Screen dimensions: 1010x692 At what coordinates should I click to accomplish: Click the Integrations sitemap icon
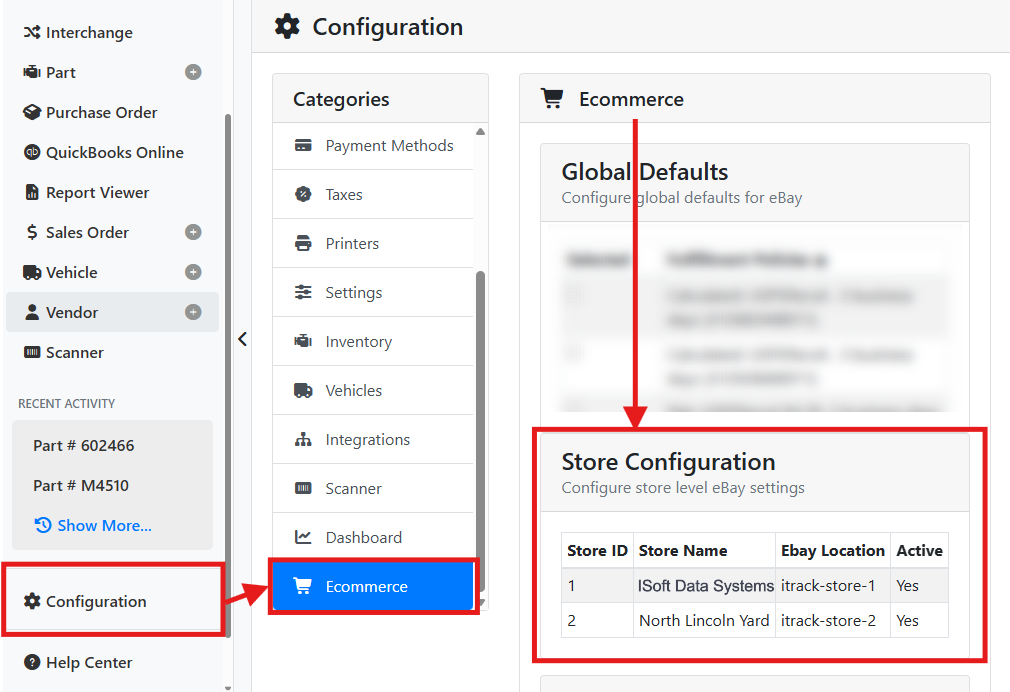[x=303, y=439]
